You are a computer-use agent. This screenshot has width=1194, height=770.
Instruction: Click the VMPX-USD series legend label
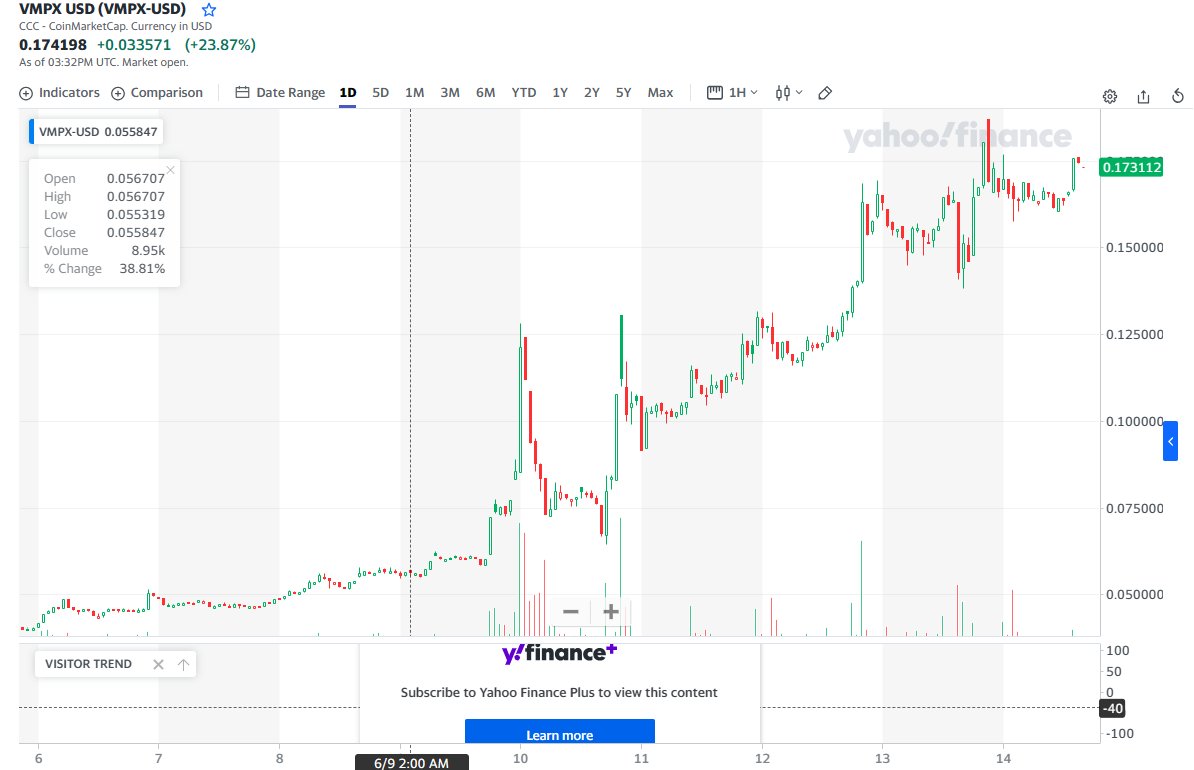click(97, 132)
